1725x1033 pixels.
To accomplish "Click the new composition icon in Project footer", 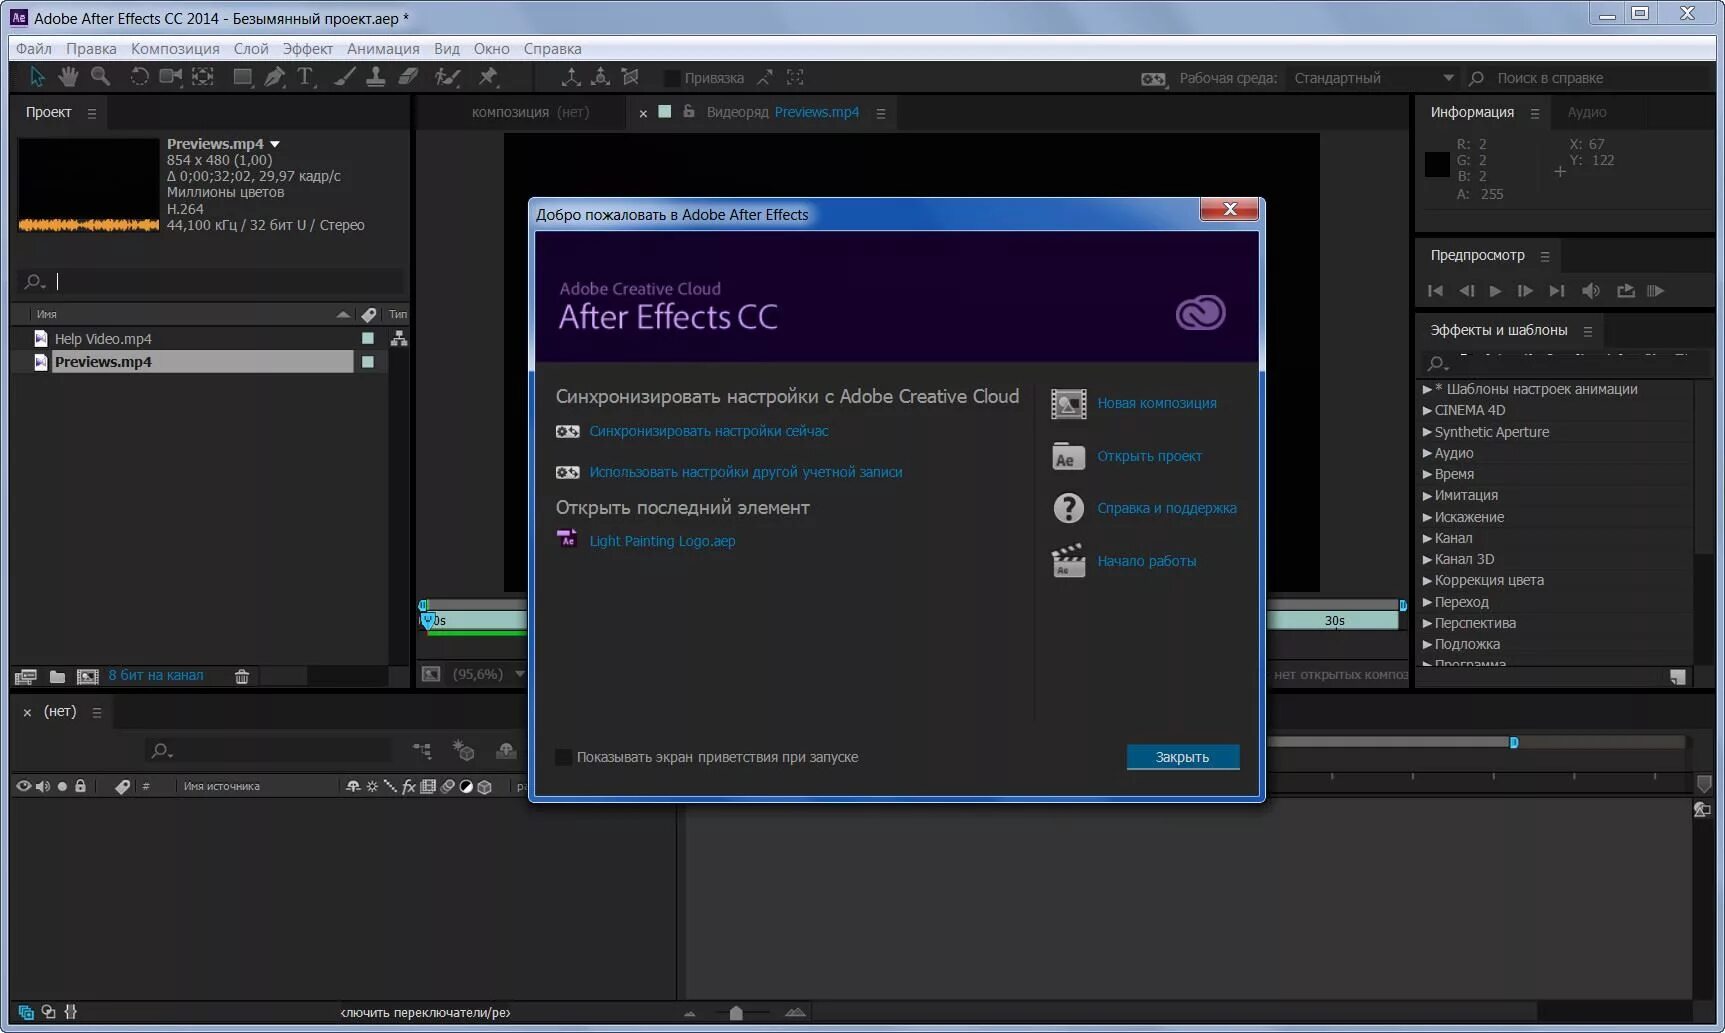I will [88, 677].
